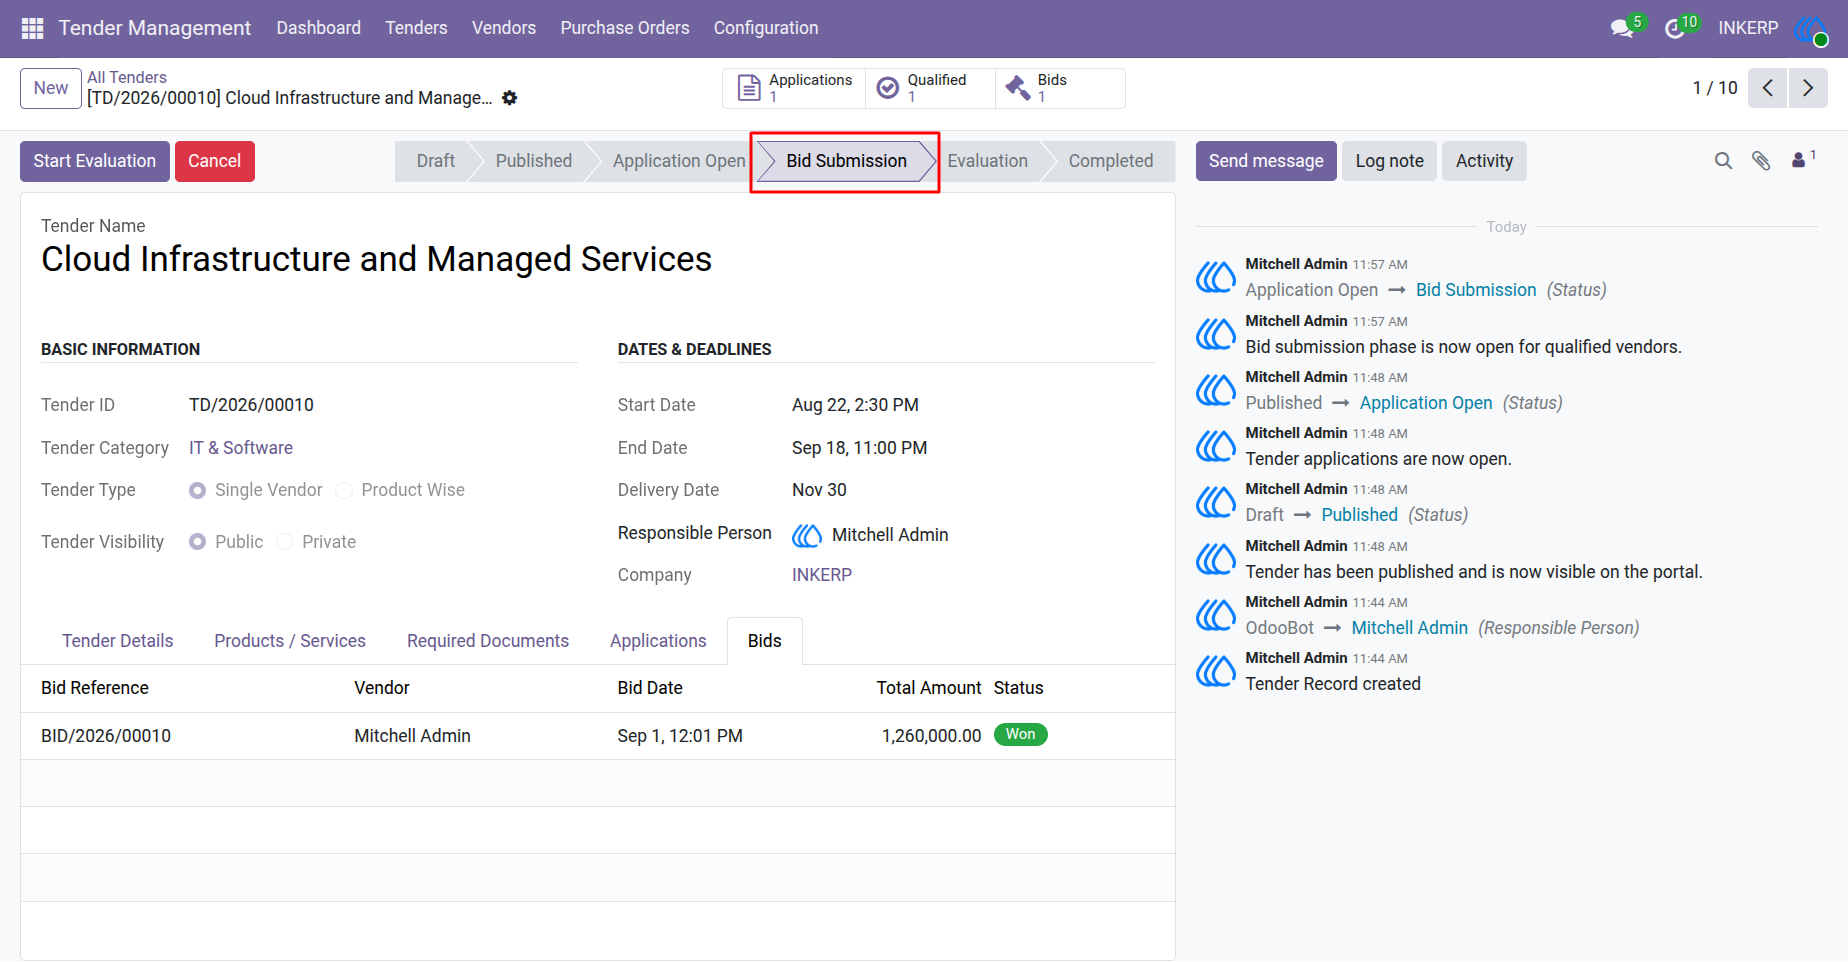Image resolution: width=1848 pixels, height=962 pixels.
Task: Open the Qualified checkmark stat button
Action: click(930, 88)
